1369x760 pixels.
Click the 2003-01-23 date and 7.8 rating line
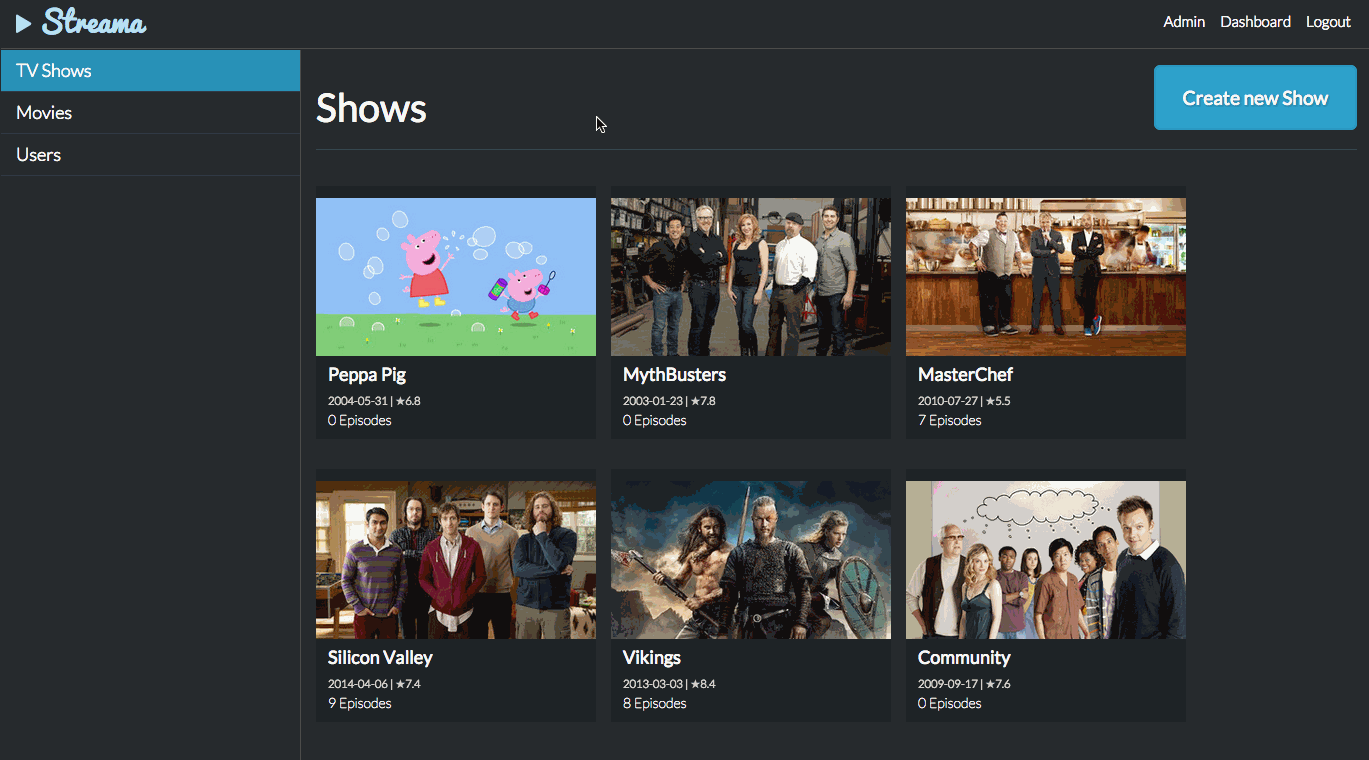669,401
